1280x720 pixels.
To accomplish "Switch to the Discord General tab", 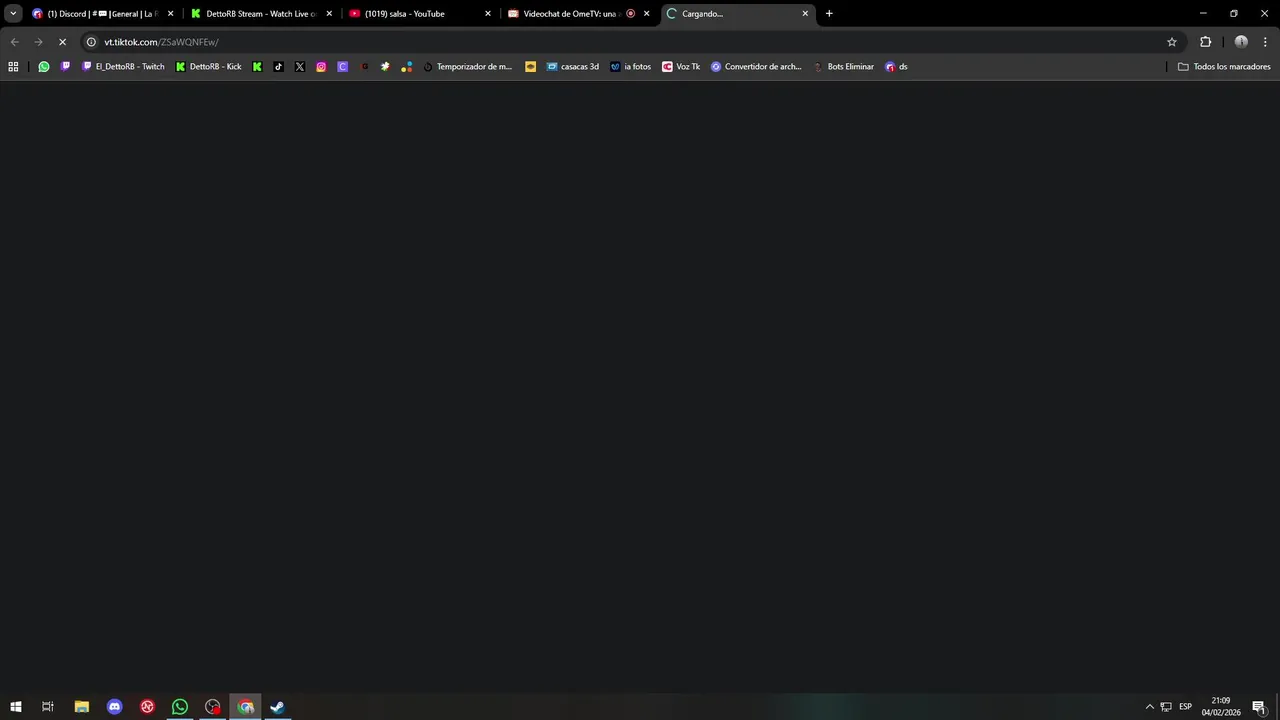I will tap(103, 14).
